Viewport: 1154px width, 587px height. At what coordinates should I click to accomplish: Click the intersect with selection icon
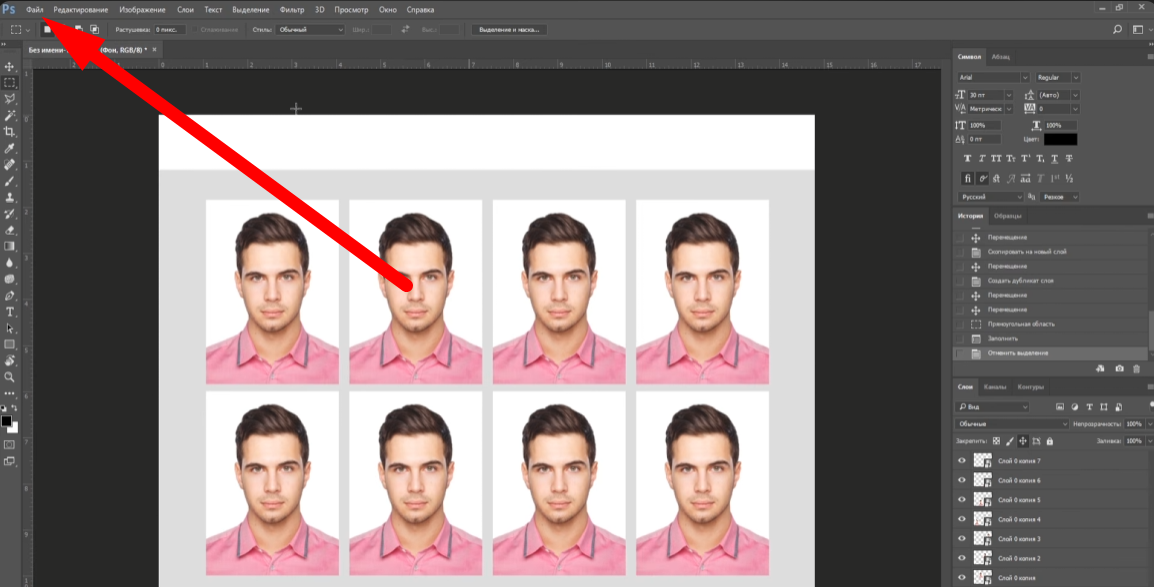click(94, 29)
